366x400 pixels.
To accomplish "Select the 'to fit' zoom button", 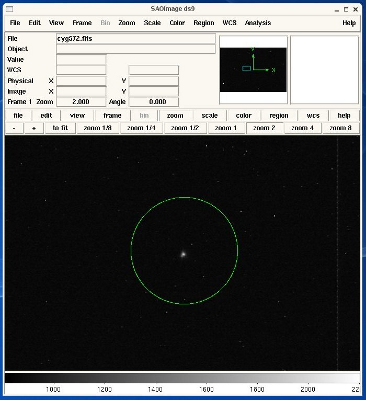I will [x=60, y=128].
